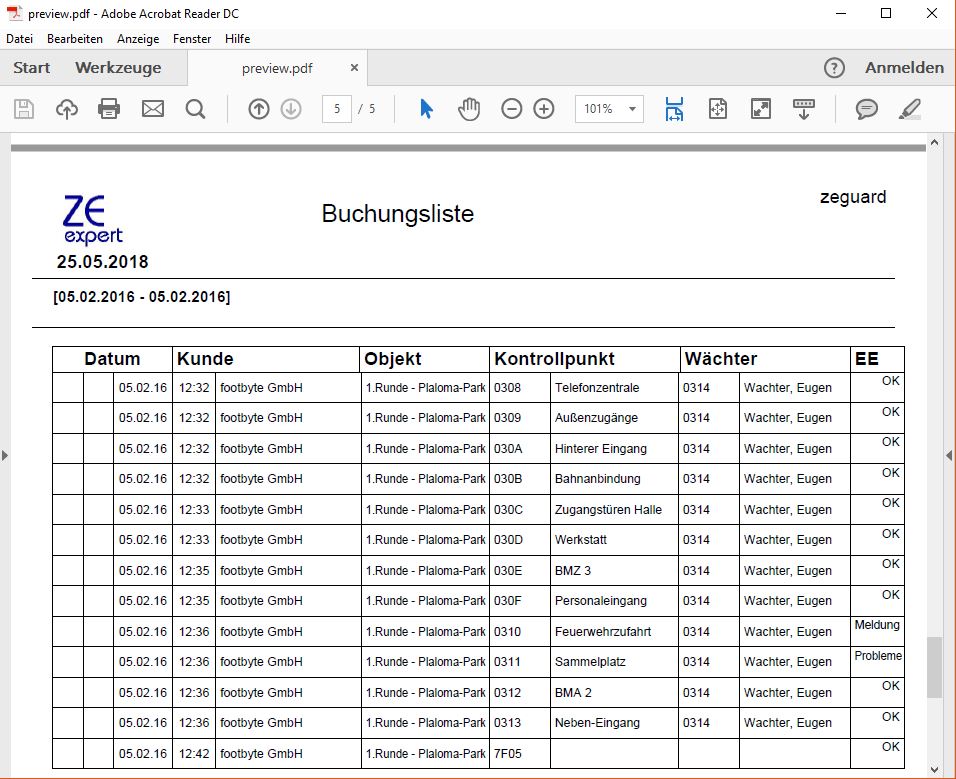Select the arrow selection tool
Image resolution: width=956 pixels, height=779 pixels.
[426, 109]
